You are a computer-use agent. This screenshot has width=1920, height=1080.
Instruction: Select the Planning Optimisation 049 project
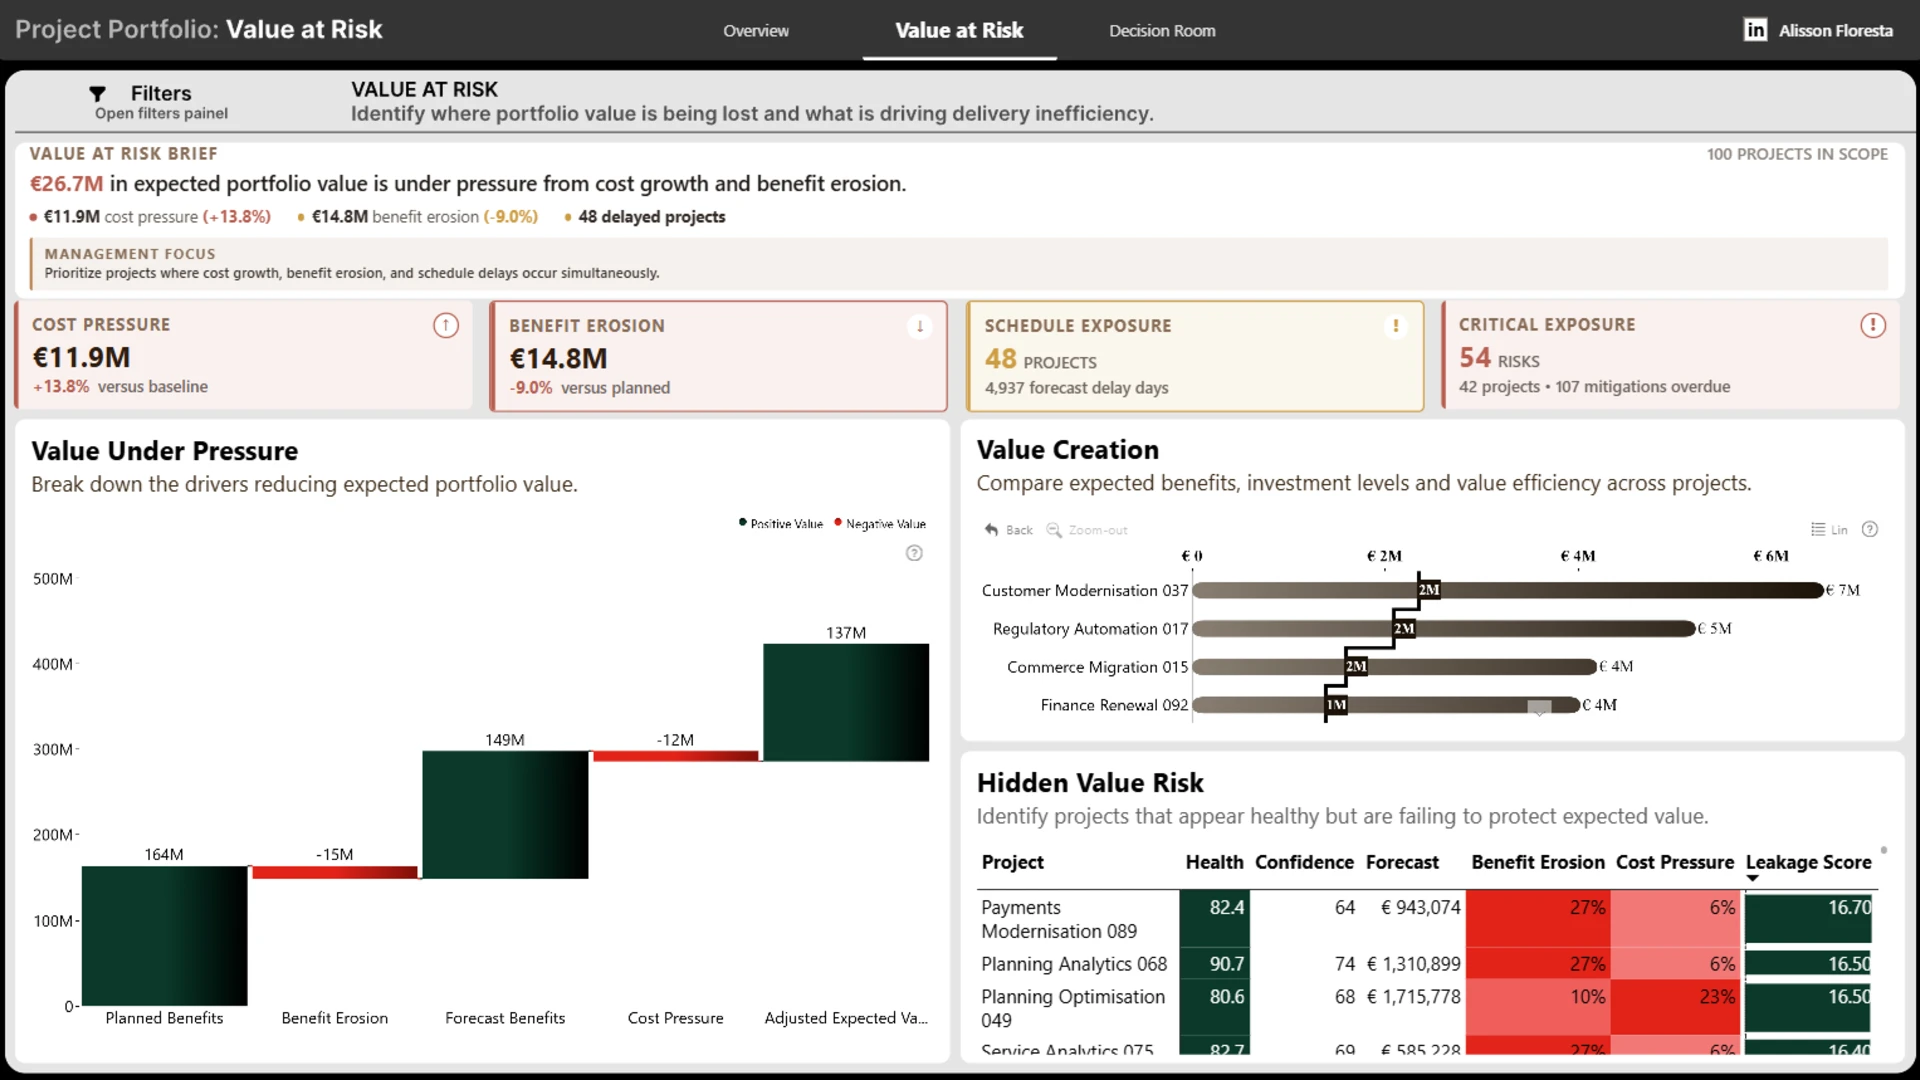(x=1073, y=1008)
